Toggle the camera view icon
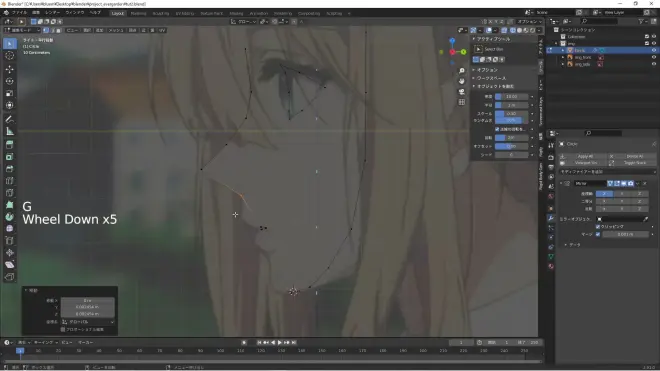 (x=462, y=91)
